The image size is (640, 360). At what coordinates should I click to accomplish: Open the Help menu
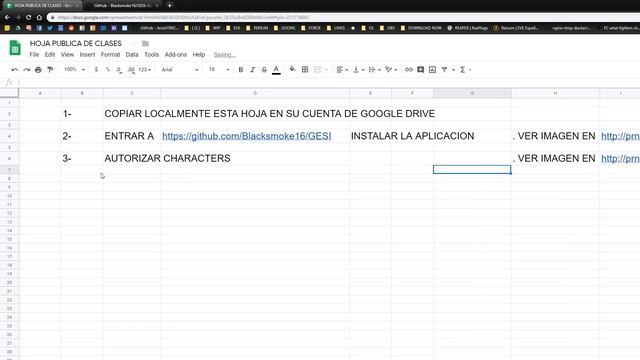(x=199, y=55)
